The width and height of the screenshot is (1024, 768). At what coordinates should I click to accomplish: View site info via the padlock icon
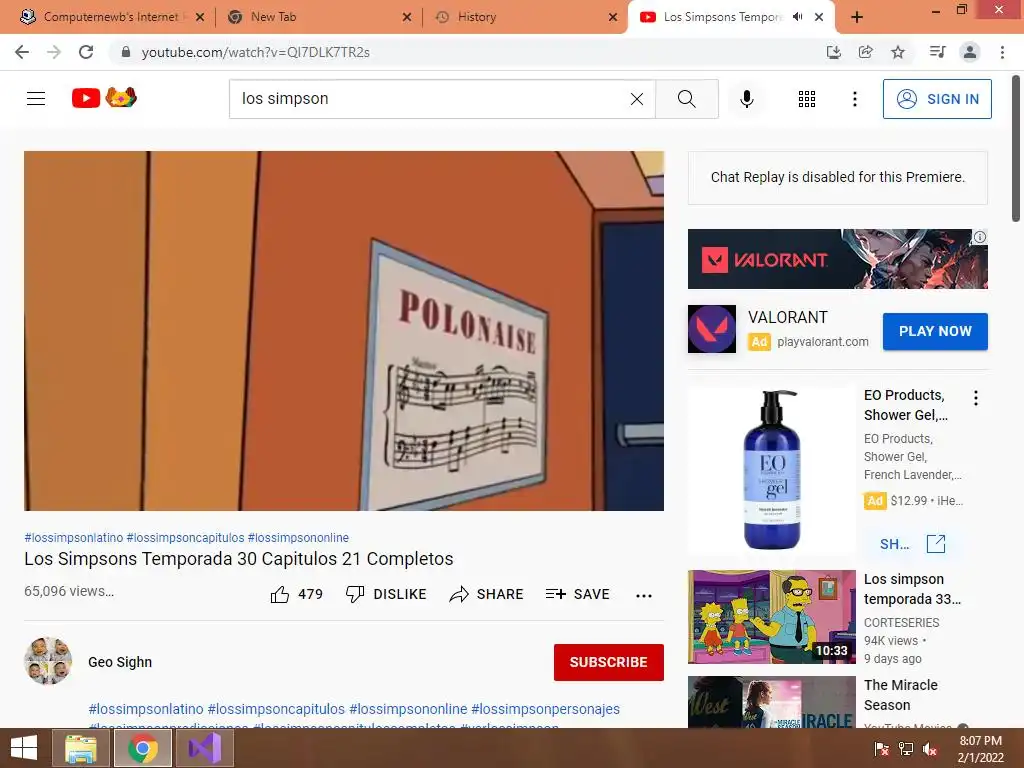click(125, 52)
